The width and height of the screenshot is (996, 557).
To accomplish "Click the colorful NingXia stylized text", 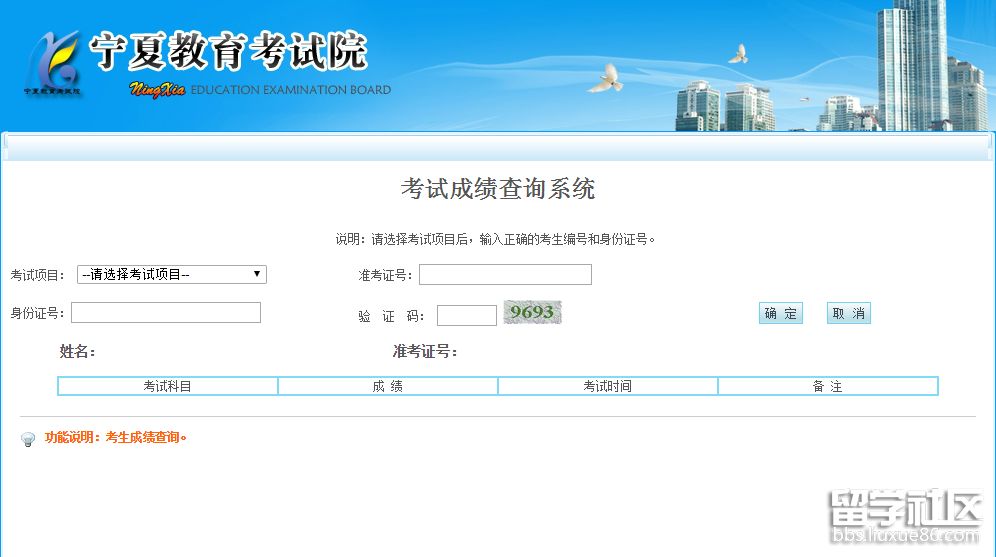I will [157, 90].
